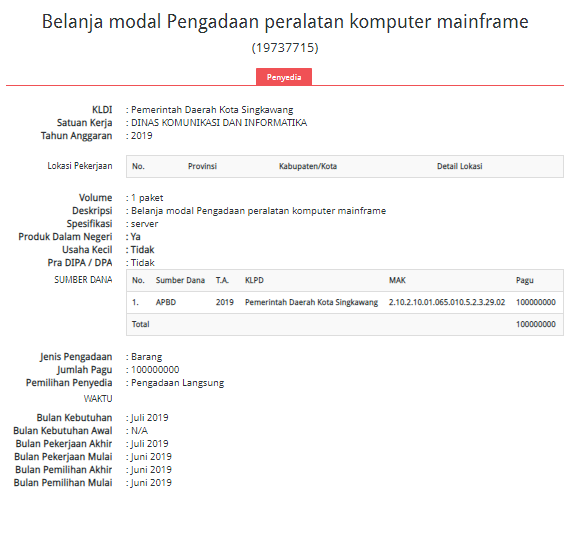Click the Kabupaten/Kota column header

tap(308, 166)
